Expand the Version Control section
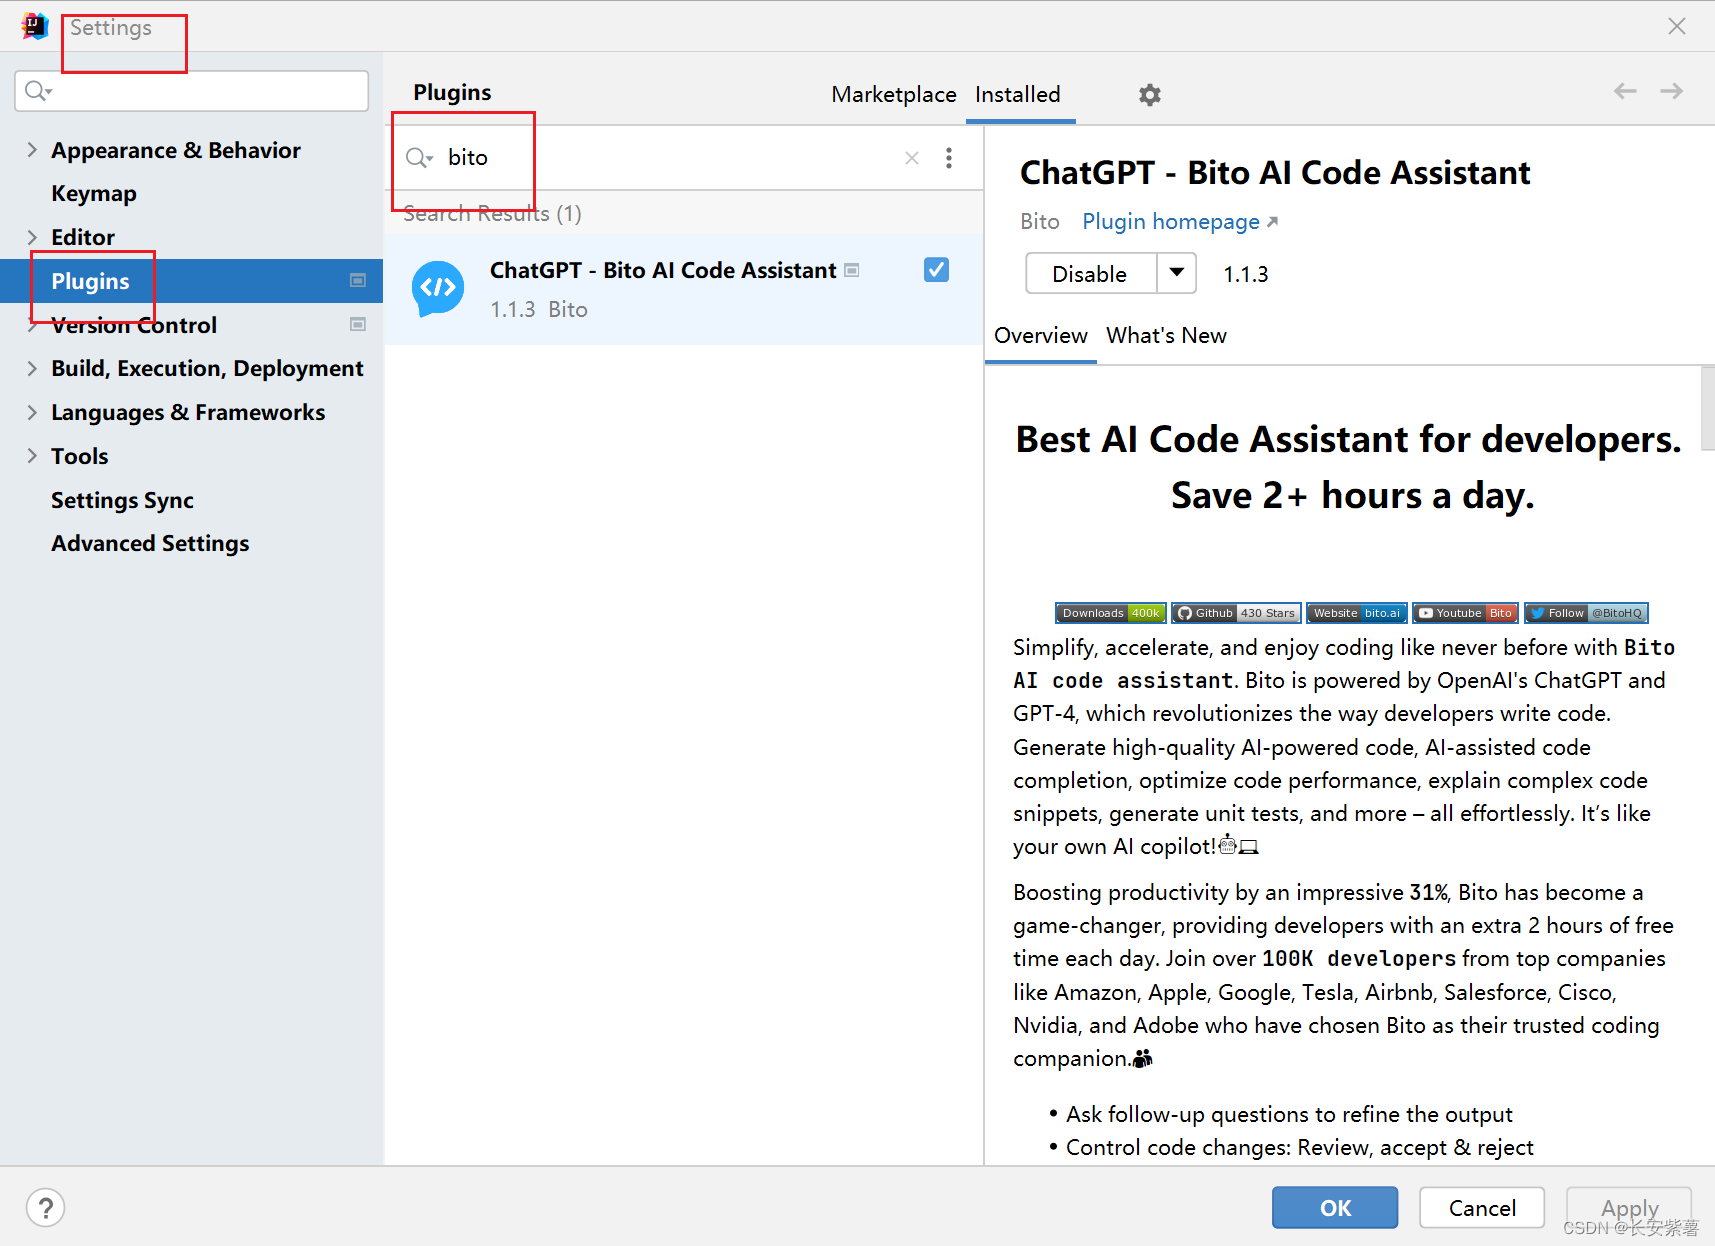This screenshot has width=1715, height=1246. tap(32, 325)
